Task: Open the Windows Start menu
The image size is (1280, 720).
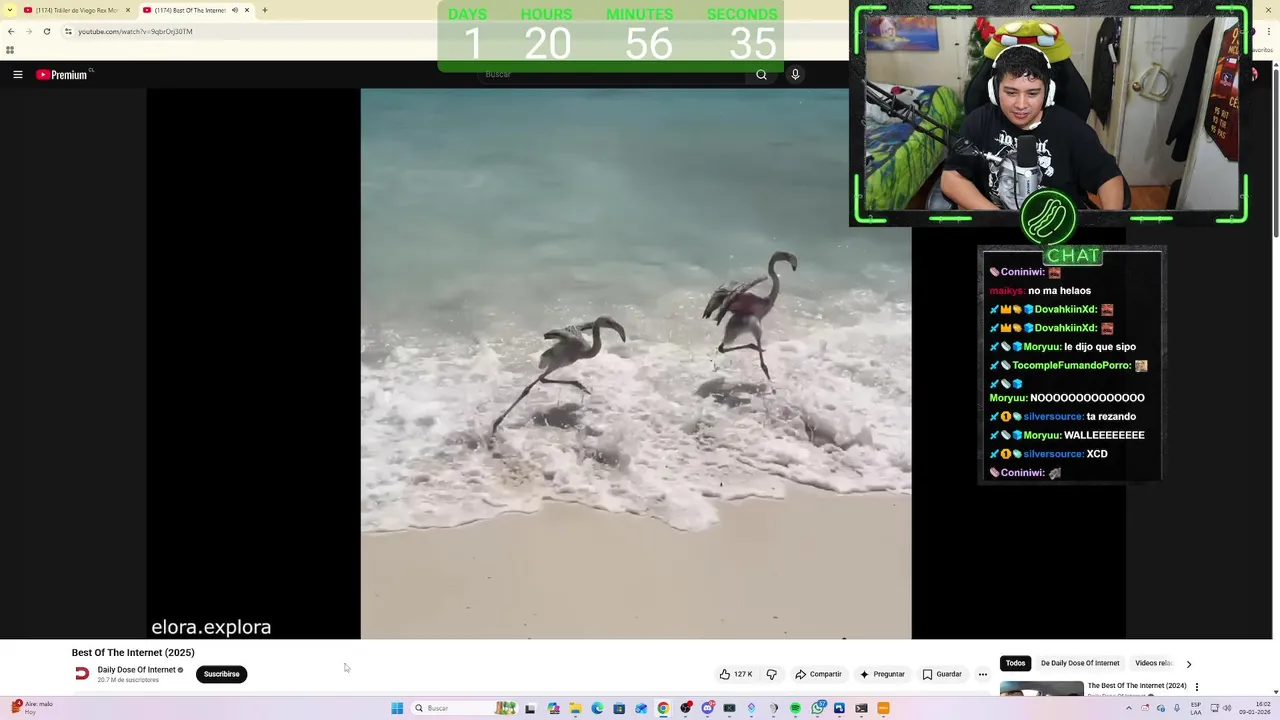Action: (397, 708)
